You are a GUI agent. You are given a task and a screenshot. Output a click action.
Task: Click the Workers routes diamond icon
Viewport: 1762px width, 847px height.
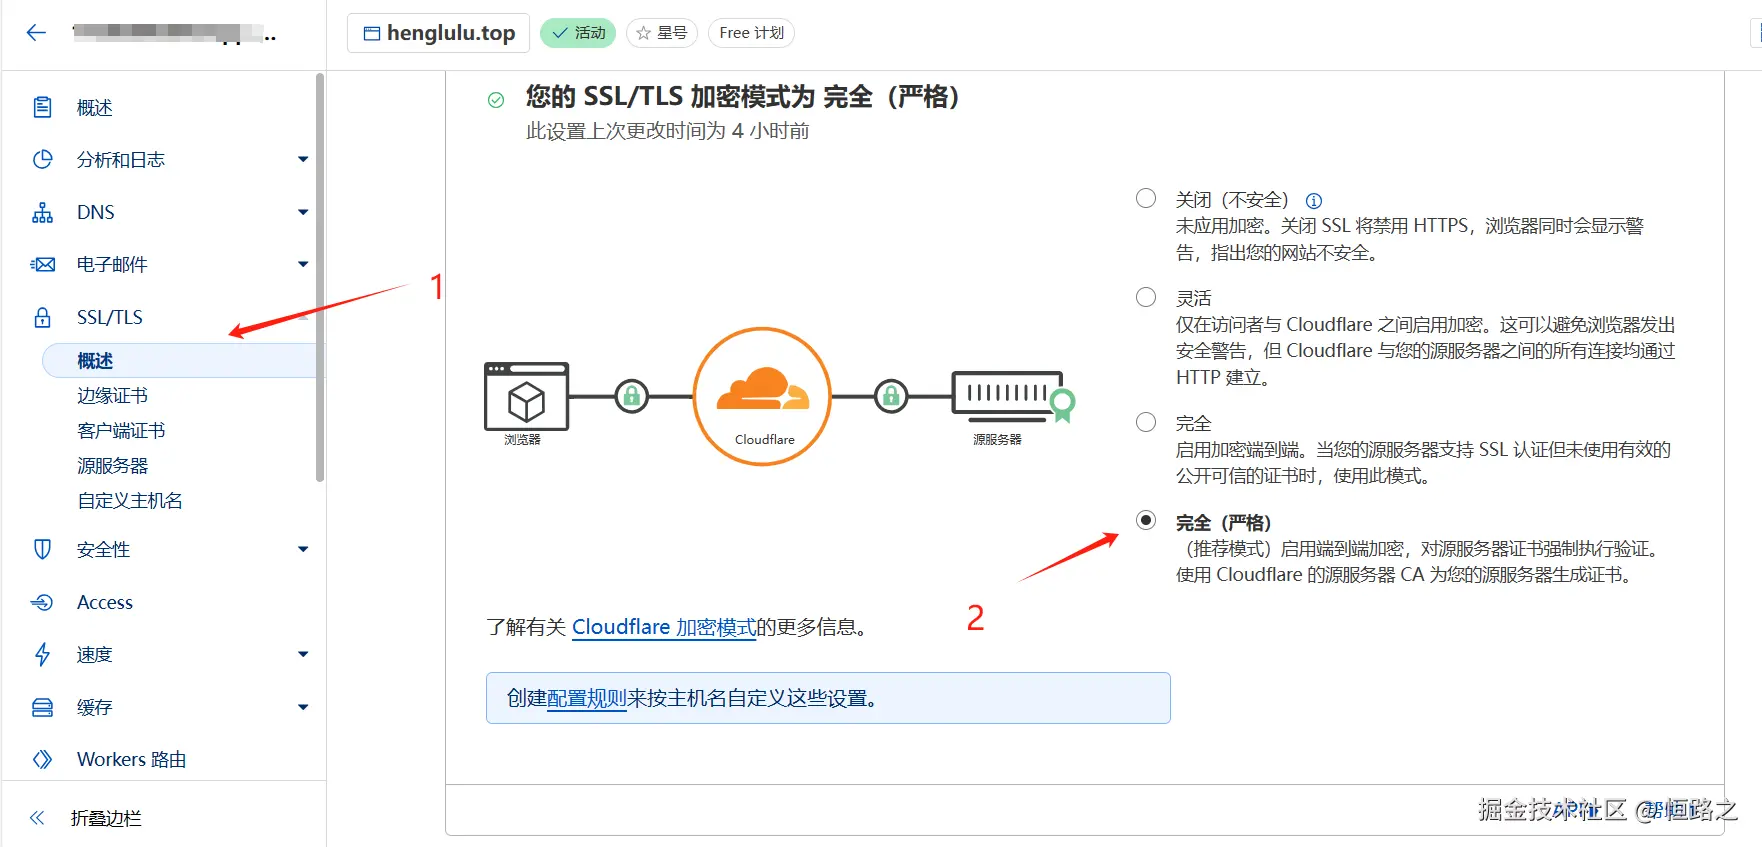[x=42, y=759]
